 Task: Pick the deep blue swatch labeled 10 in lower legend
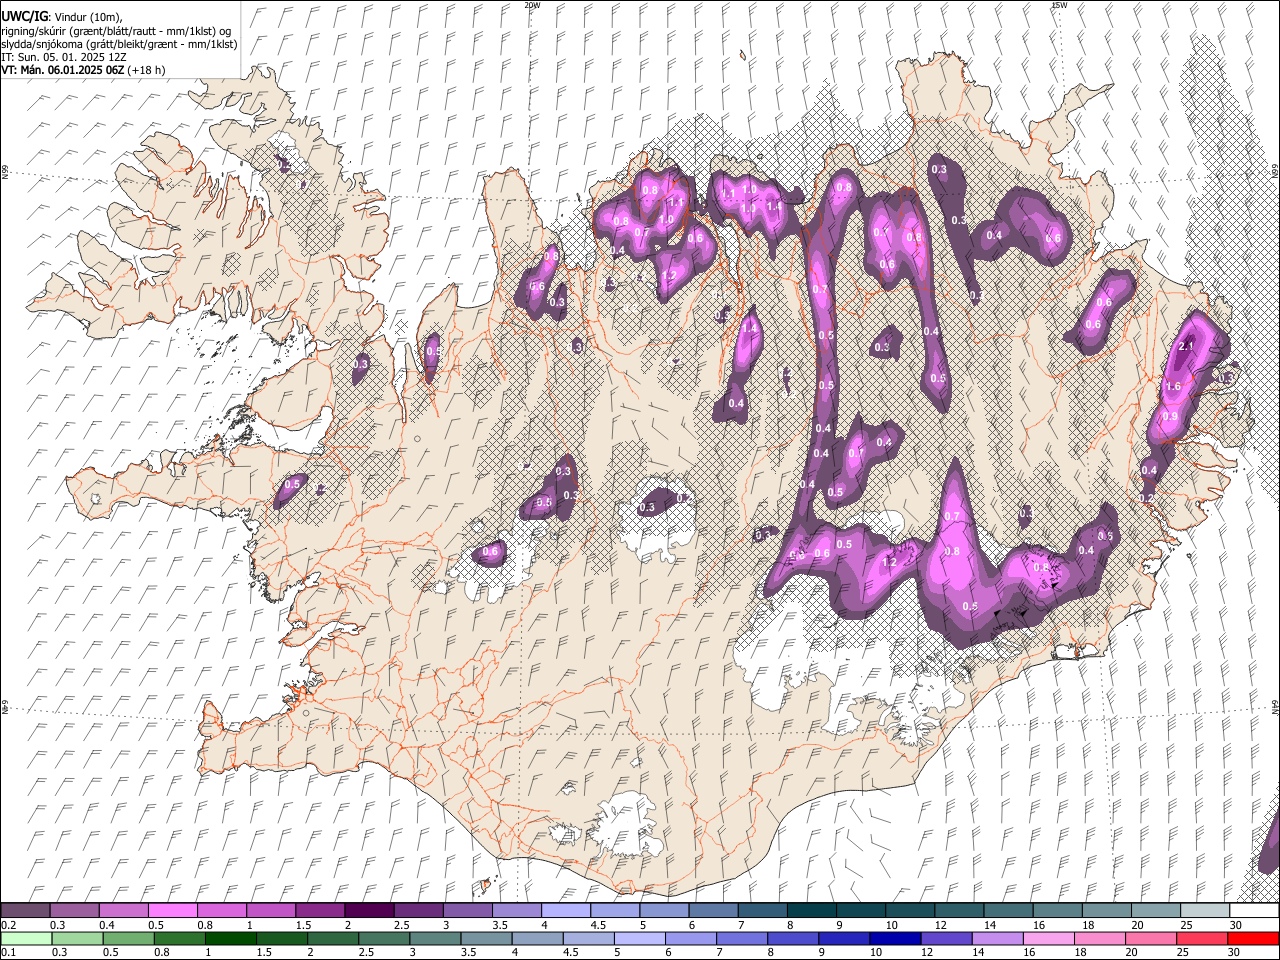pos(893,938)
